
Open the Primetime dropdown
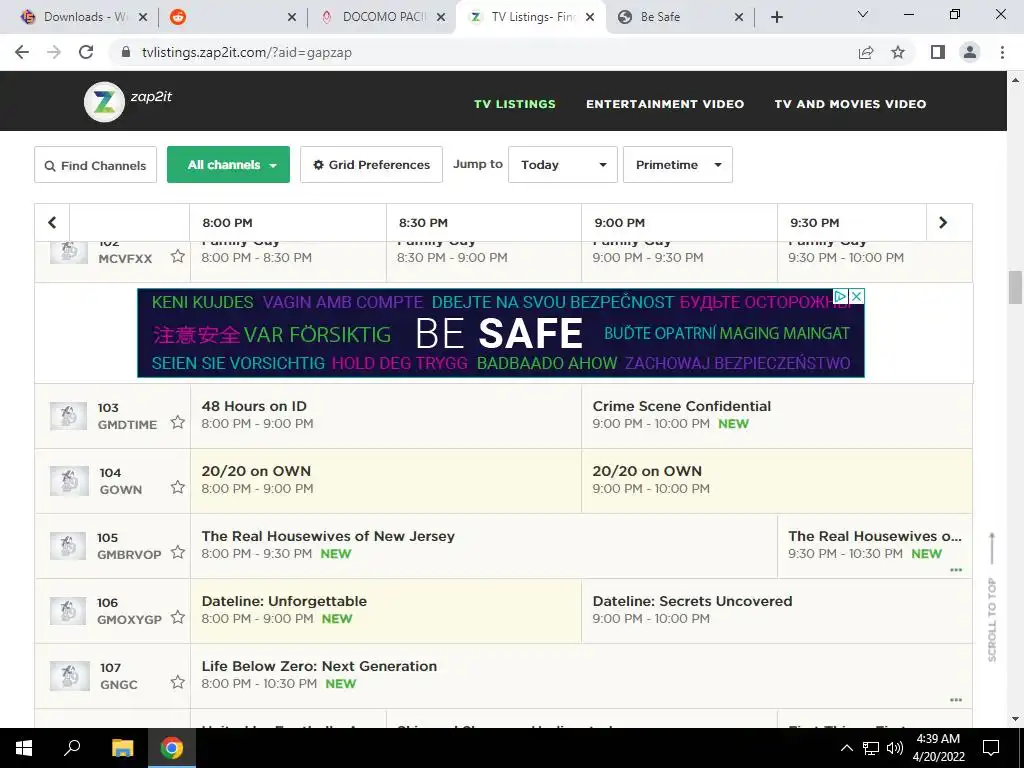click(x=677, y=165)
